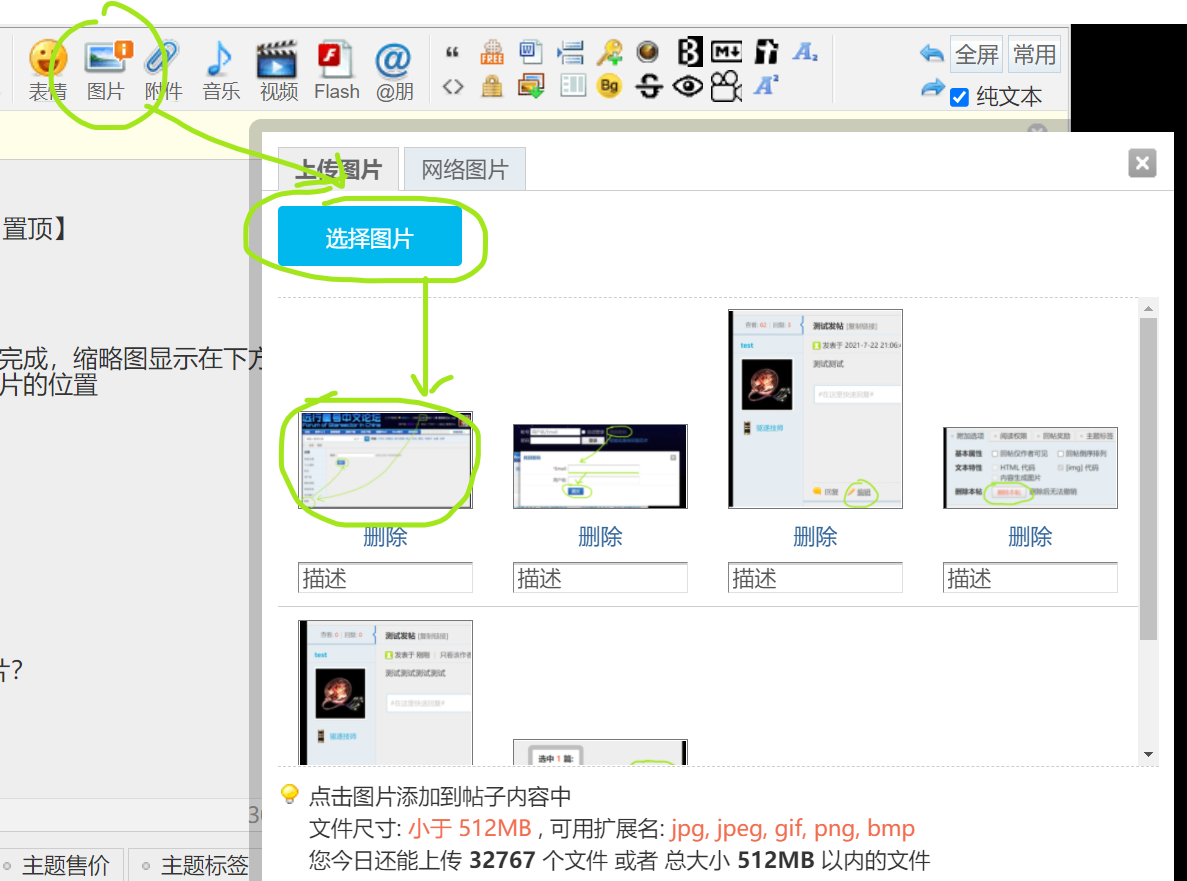Click the 选择图片 upload button
Viewport: 1187px width, 881px height.
point(370,236)
